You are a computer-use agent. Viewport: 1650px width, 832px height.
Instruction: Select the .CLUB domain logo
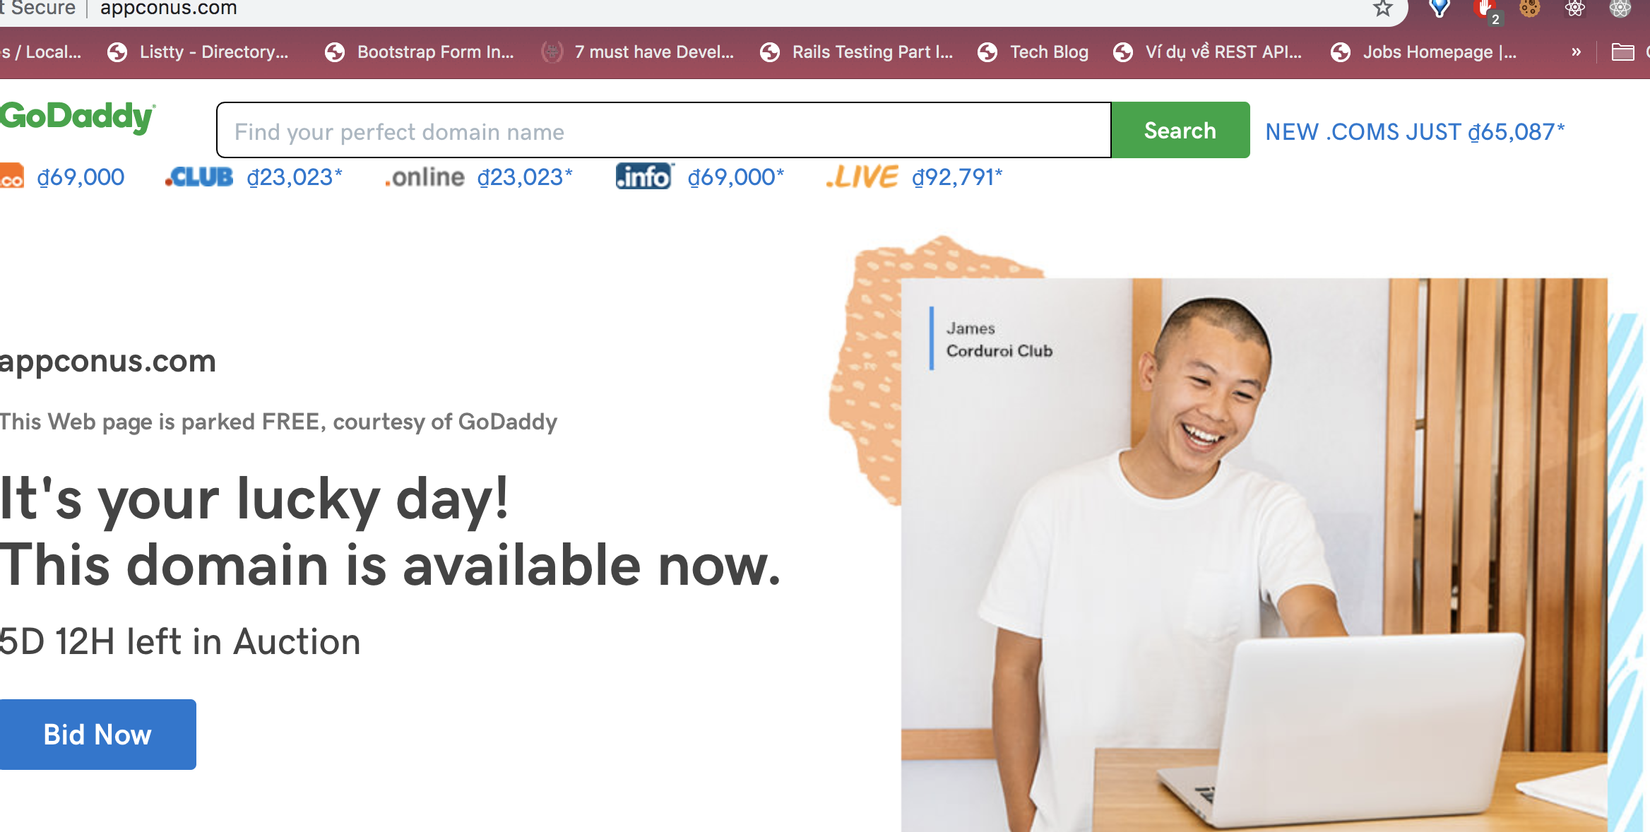pos(199,178)
